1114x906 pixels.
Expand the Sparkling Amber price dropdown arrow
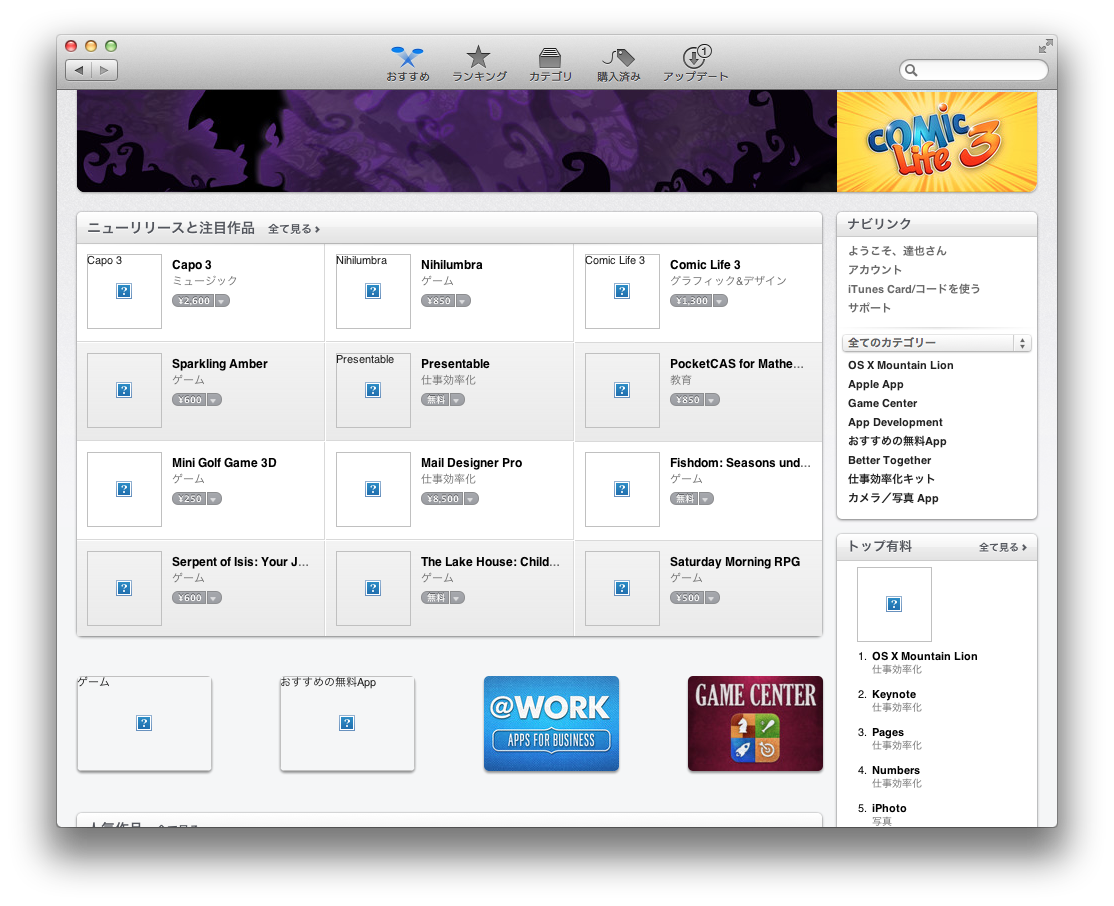pos(214,400)
